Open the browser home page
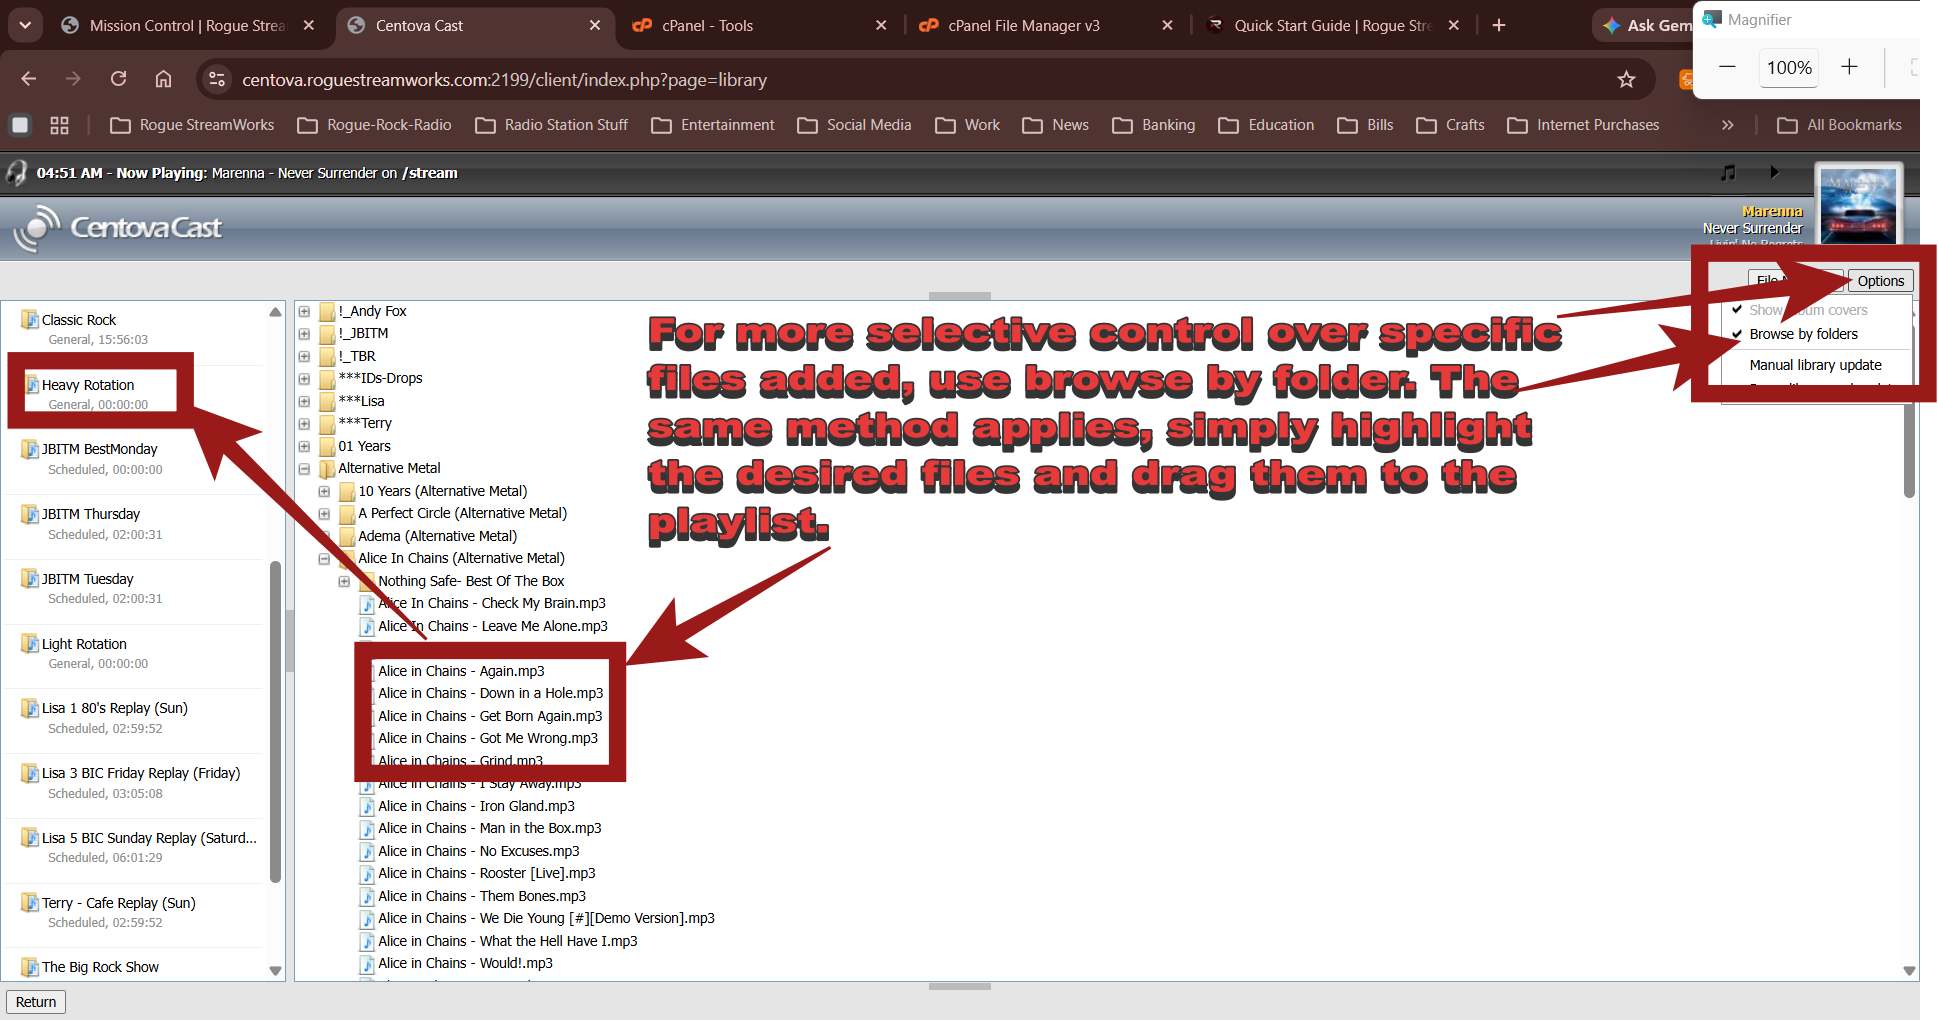 tap(163, 79)
